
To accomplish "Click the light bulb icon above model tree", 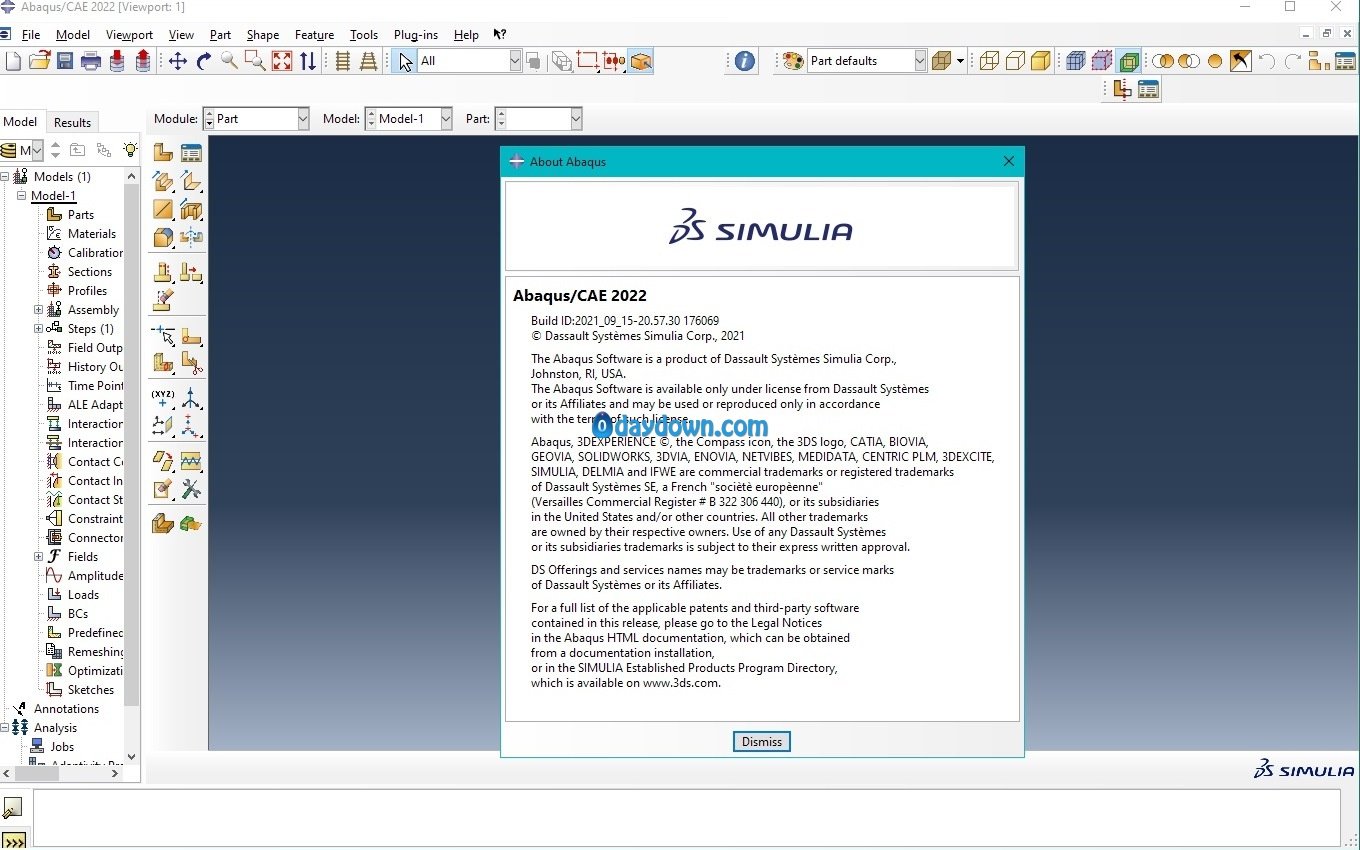I will [130, 150].
